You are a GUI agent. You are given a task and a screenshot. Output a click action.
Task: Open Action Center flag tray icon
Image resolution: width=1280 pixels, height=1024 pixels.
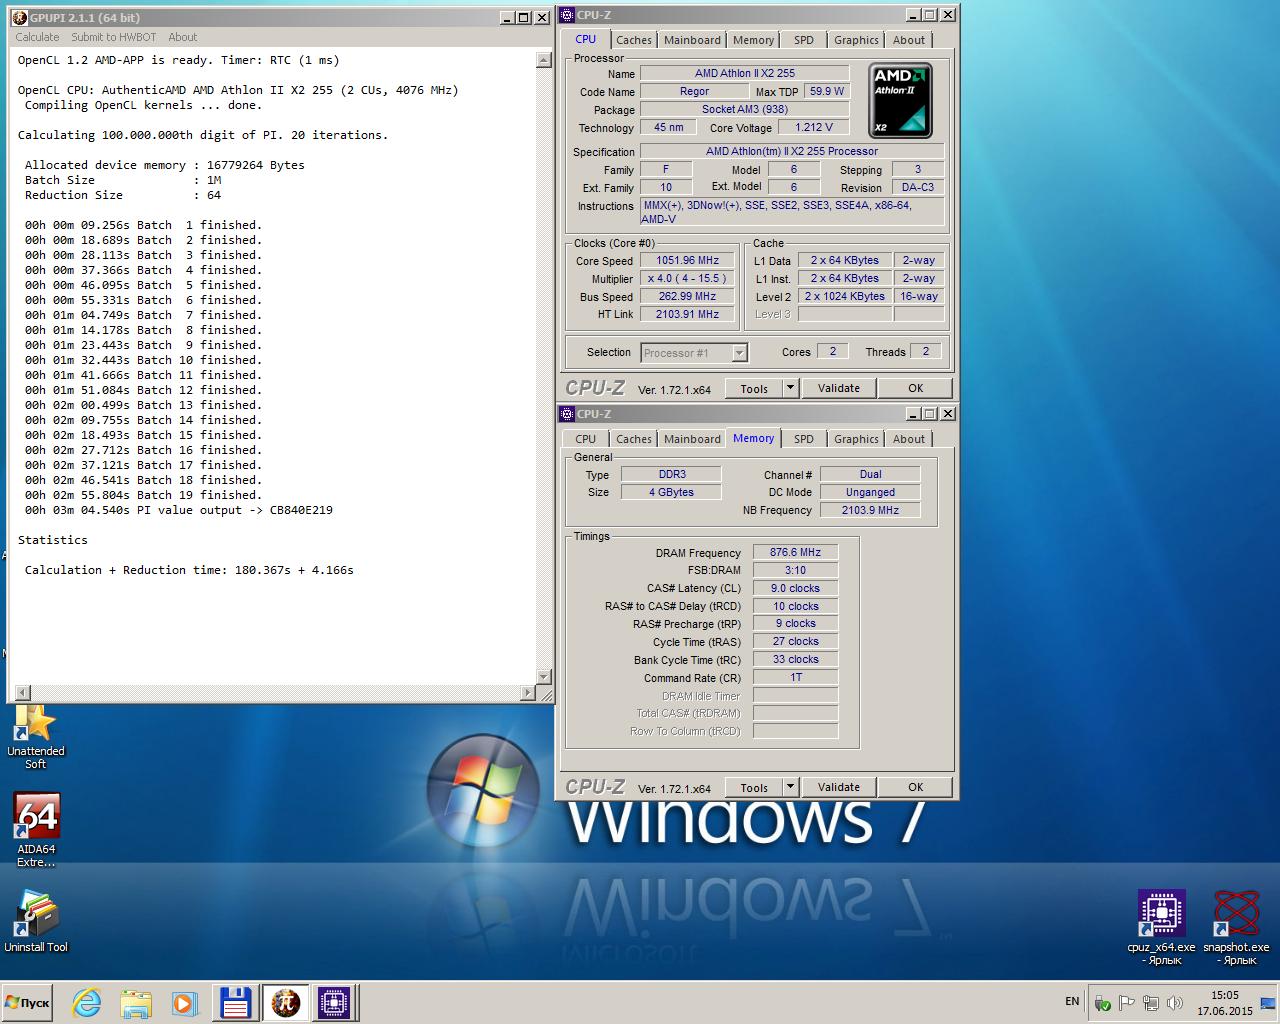pyautogui.click(x=1127, y=1003)
